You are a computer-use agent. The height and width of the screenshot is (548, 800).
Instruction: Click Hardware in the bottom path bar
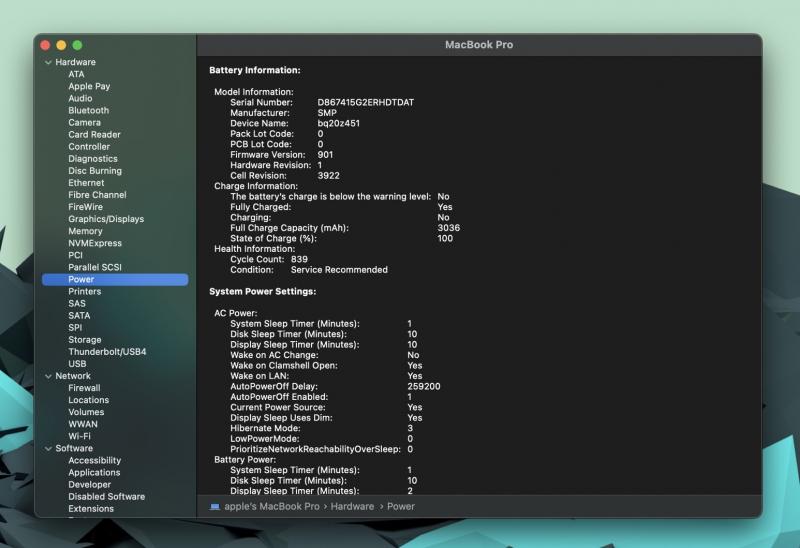[x=351, y=507]
